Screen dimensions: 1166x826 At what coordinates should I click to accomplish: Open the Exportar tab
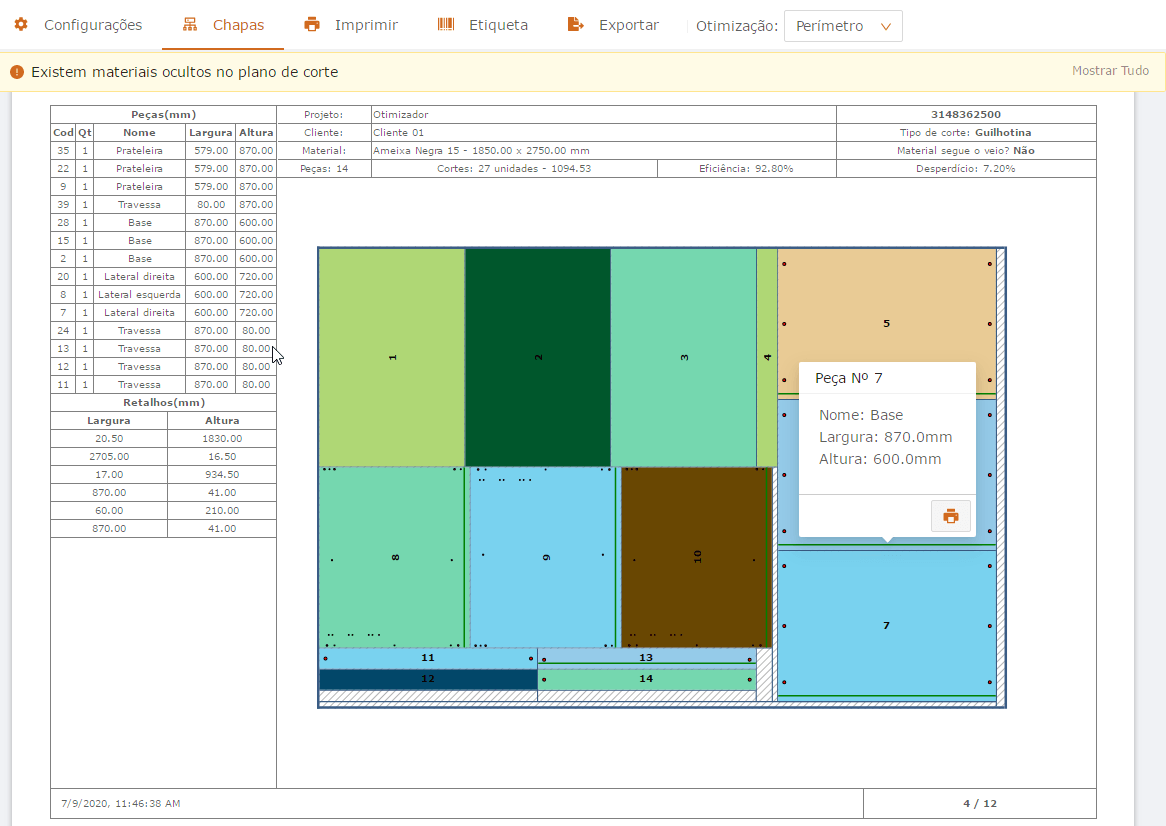628,25
